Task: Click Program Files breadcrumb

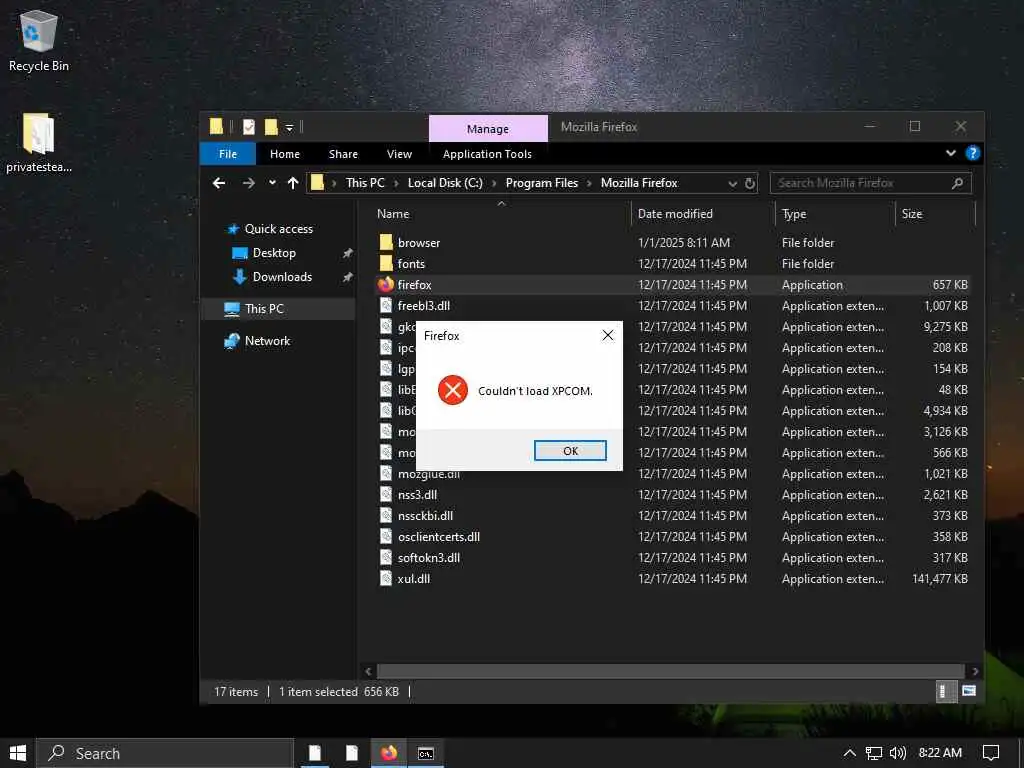Action: point(541,183)
